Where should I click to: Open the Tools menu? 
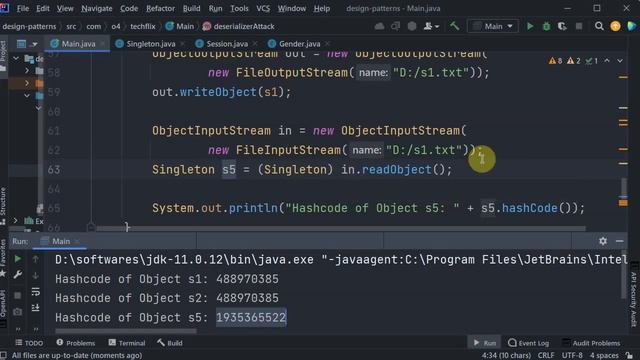[x=239, y=8]
